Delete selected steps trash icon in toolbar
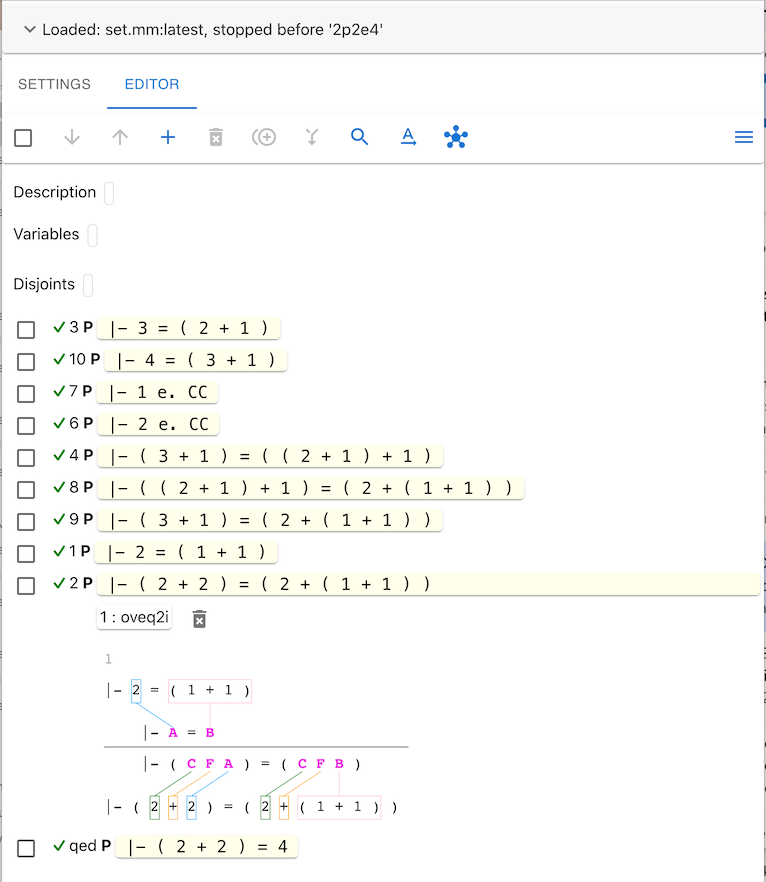 pyautogui.click(x=216, y=137)
